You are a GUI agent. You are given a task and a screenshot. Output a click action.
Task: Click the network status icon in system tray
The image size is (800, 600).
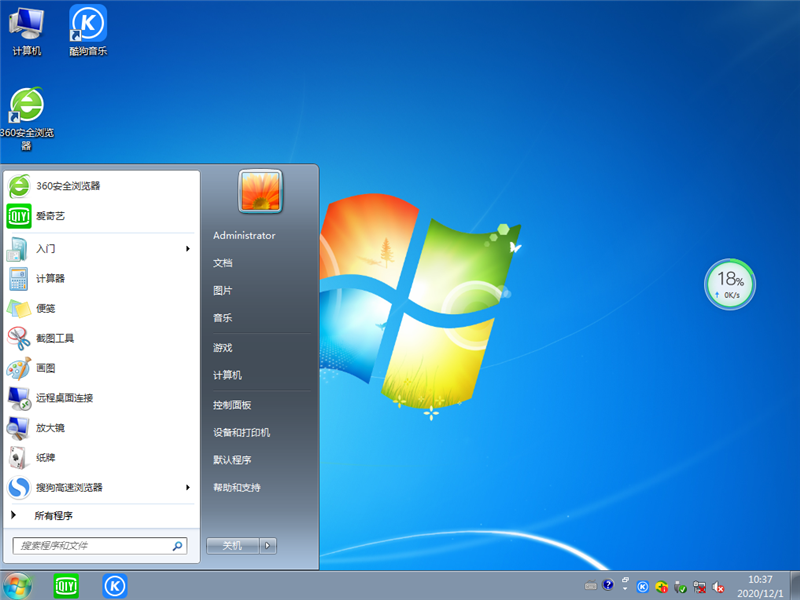(x=700, y=588)
